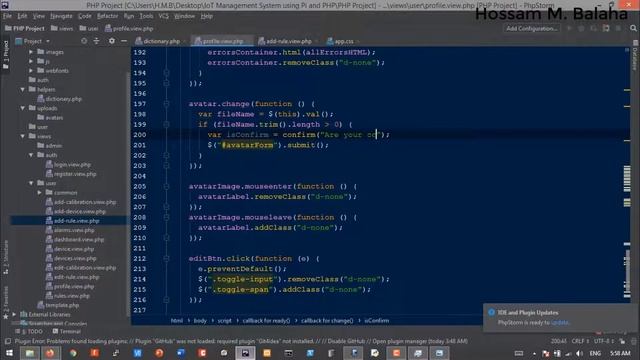Open the Code menu
Viewport: 640px width, 360px height.
tap(84, 16)
